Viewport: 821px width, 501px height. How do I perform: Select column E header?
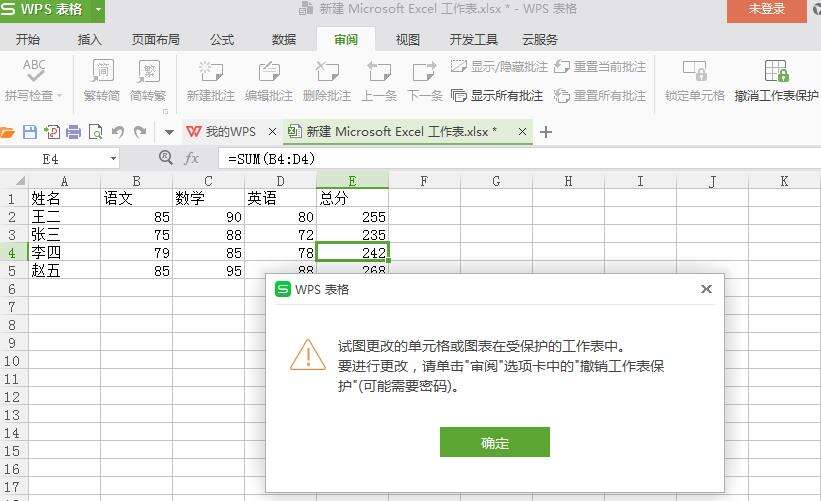click(352, 181)
